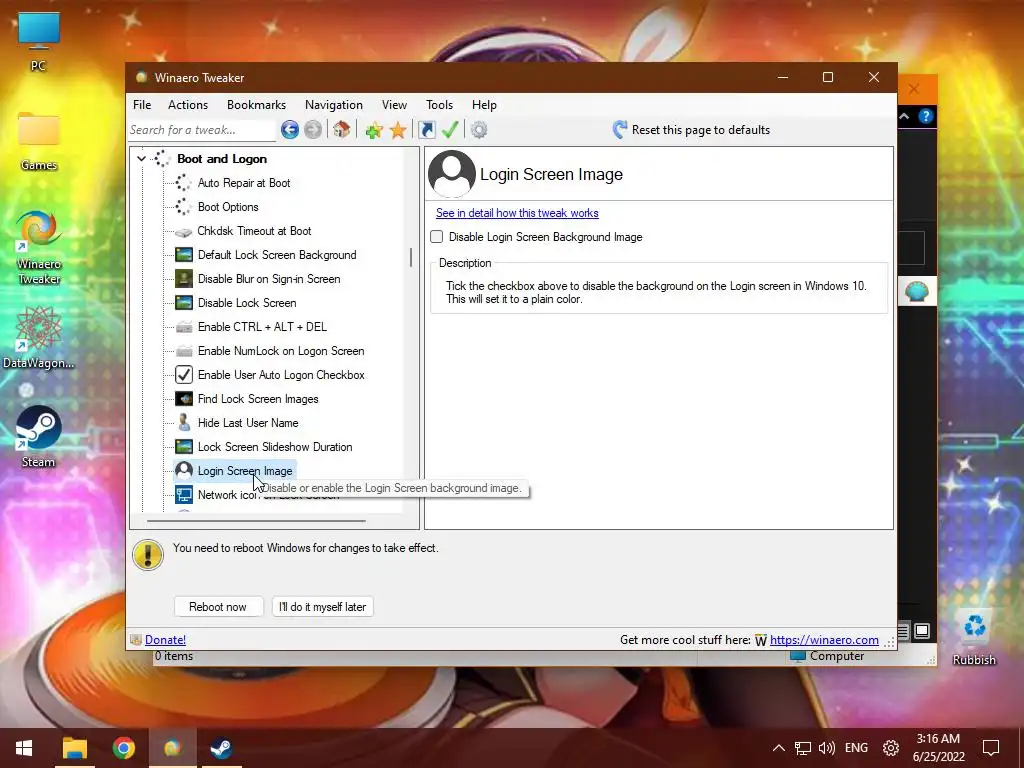Click the volume speaker tray icon
1024x768 pixels.
click(x=827, y=748)
